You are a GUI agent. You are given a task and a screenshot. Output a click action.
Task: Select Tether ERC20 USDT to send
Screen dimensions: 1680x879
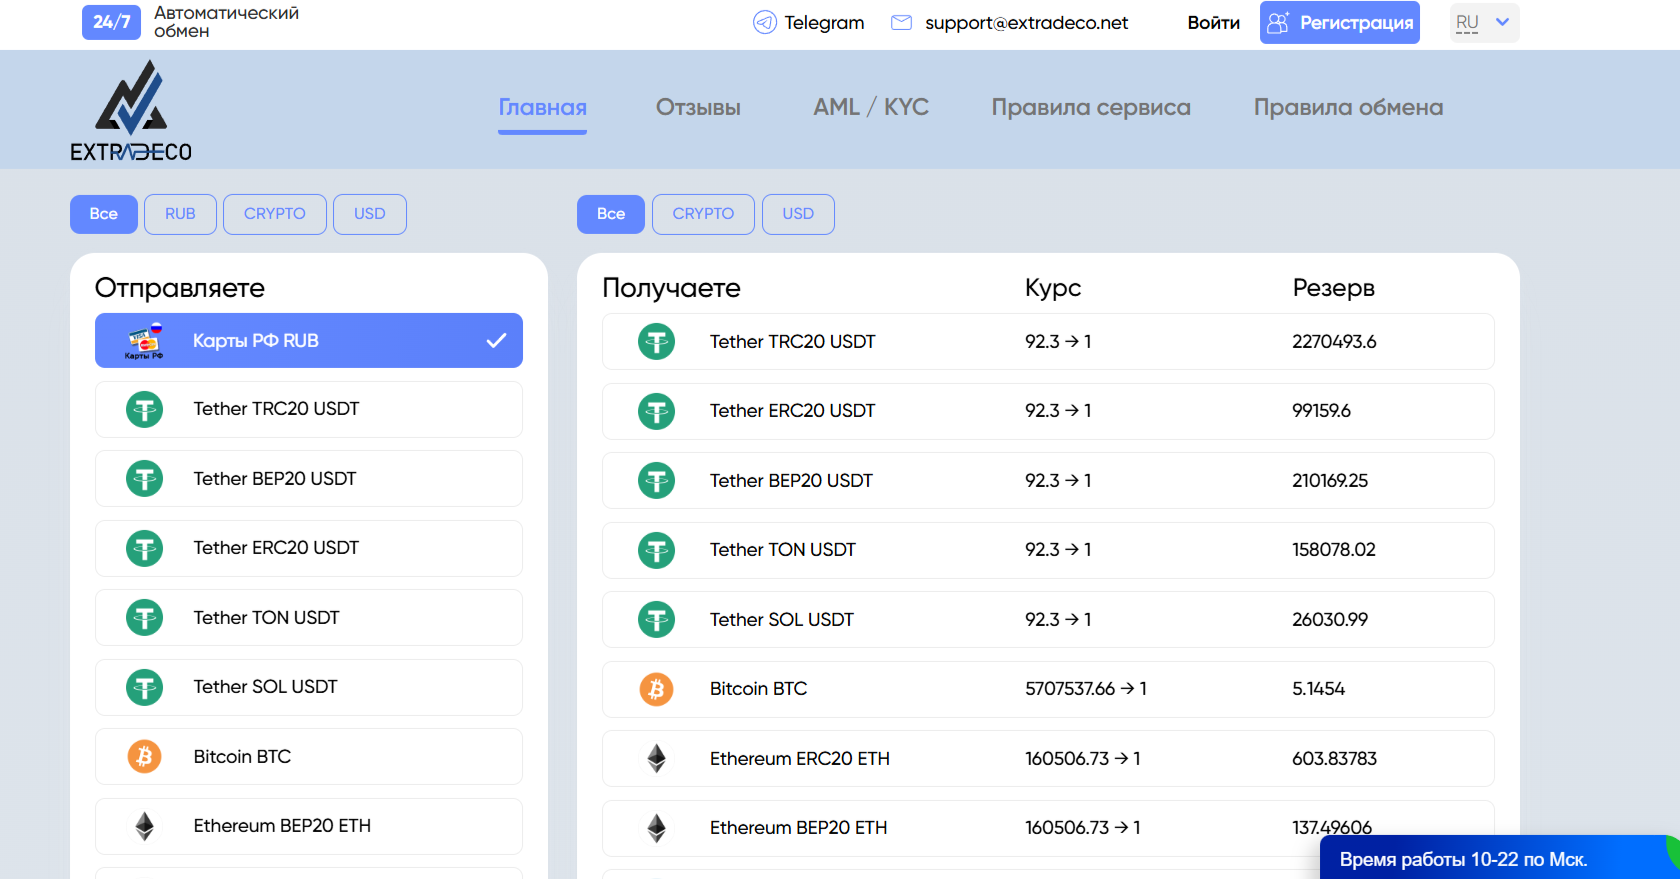click(309, 548)
